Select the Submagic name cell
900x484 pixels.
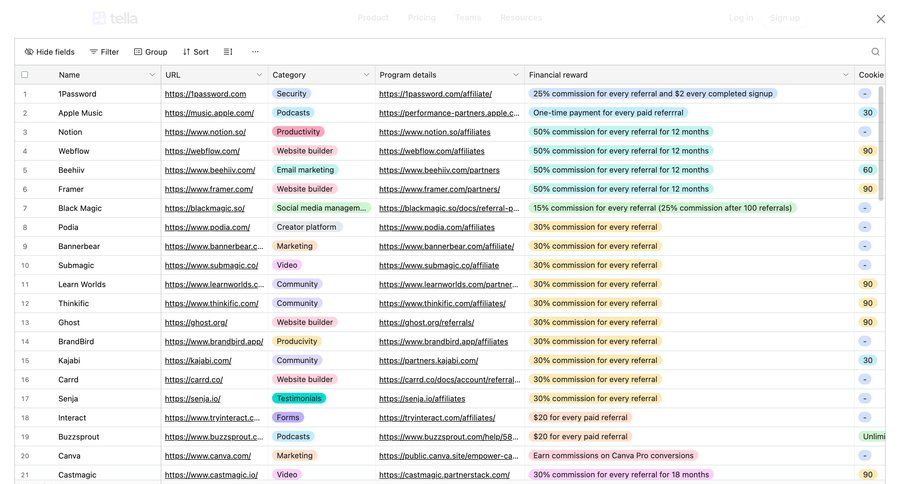(88, 265)
